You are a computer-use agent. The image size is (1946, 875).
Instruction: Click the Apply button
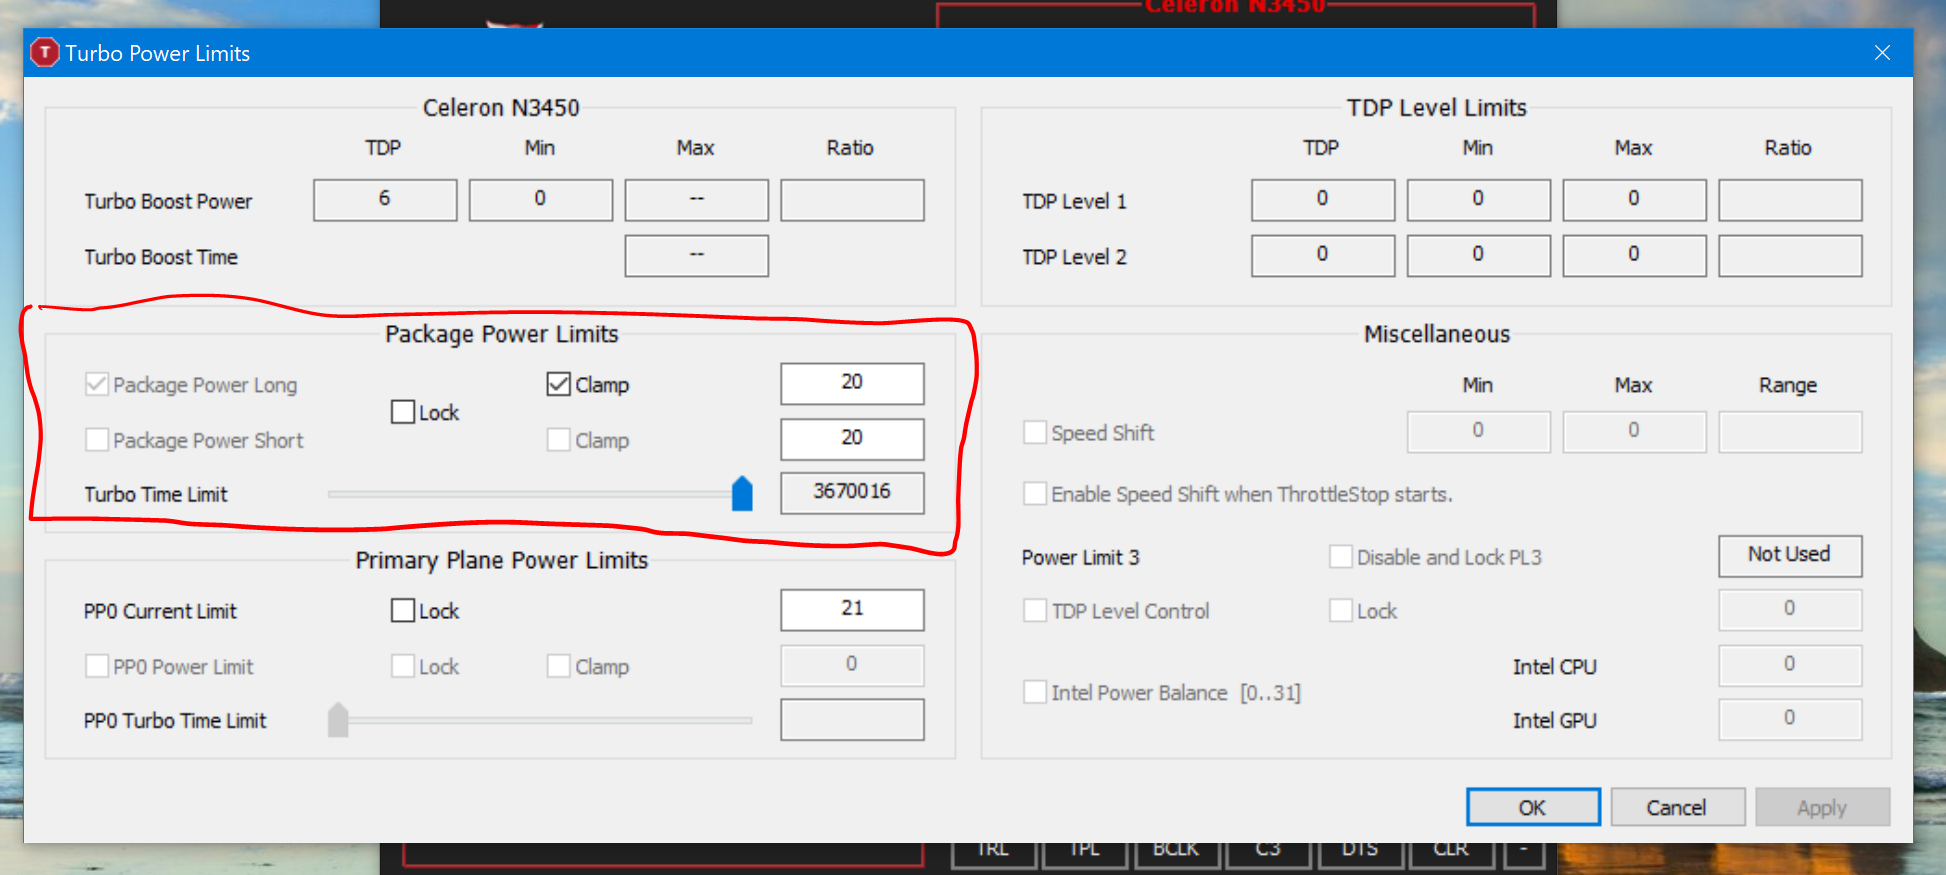click(1822, 807)
